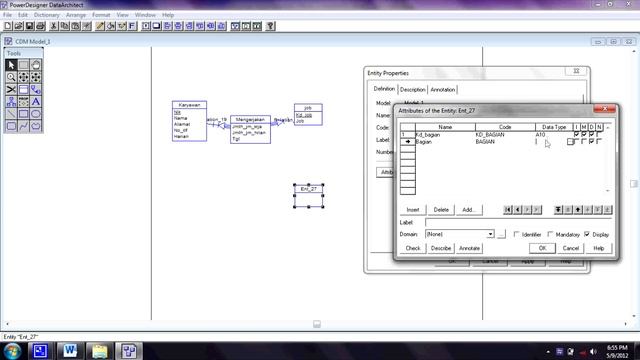Click the New model toolbar icon
640x360 pixels.
point(8,26)
